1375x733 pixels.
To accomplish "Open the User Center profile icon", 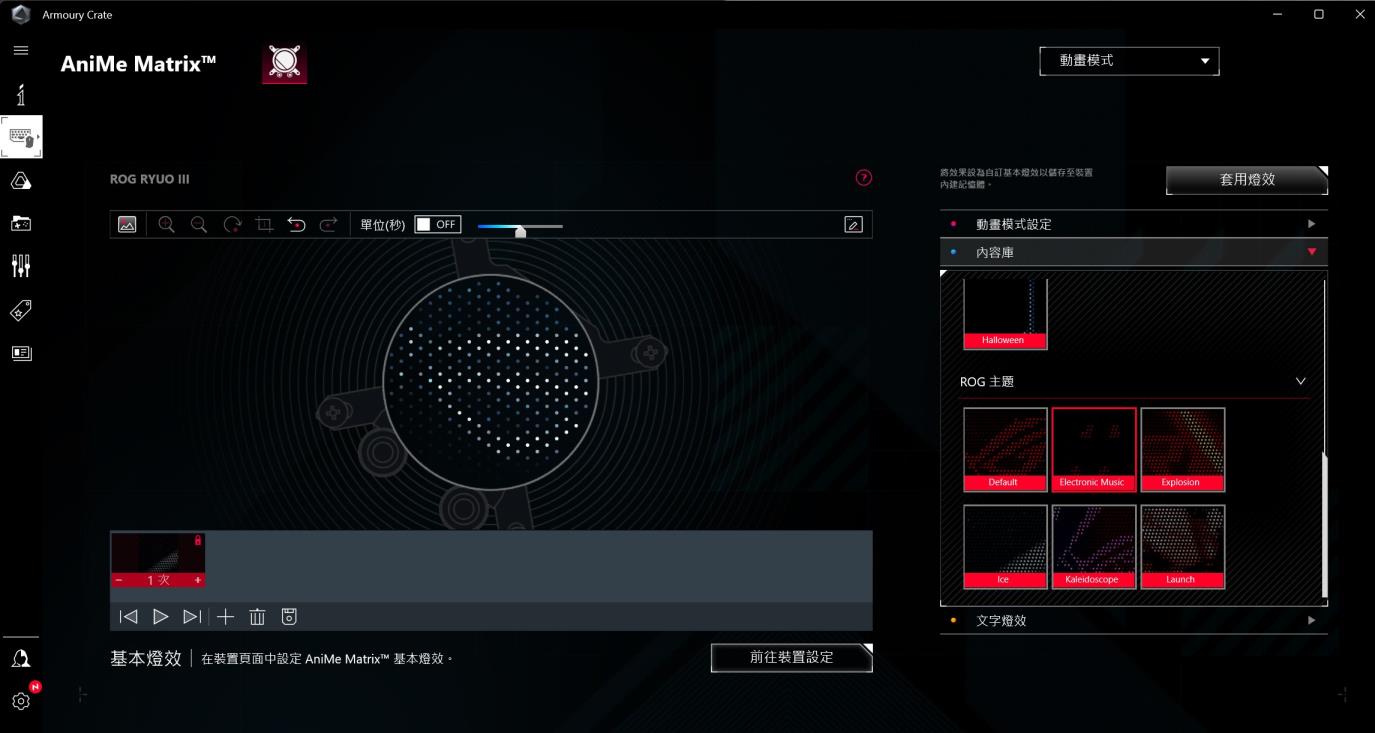I will (21, 659).
